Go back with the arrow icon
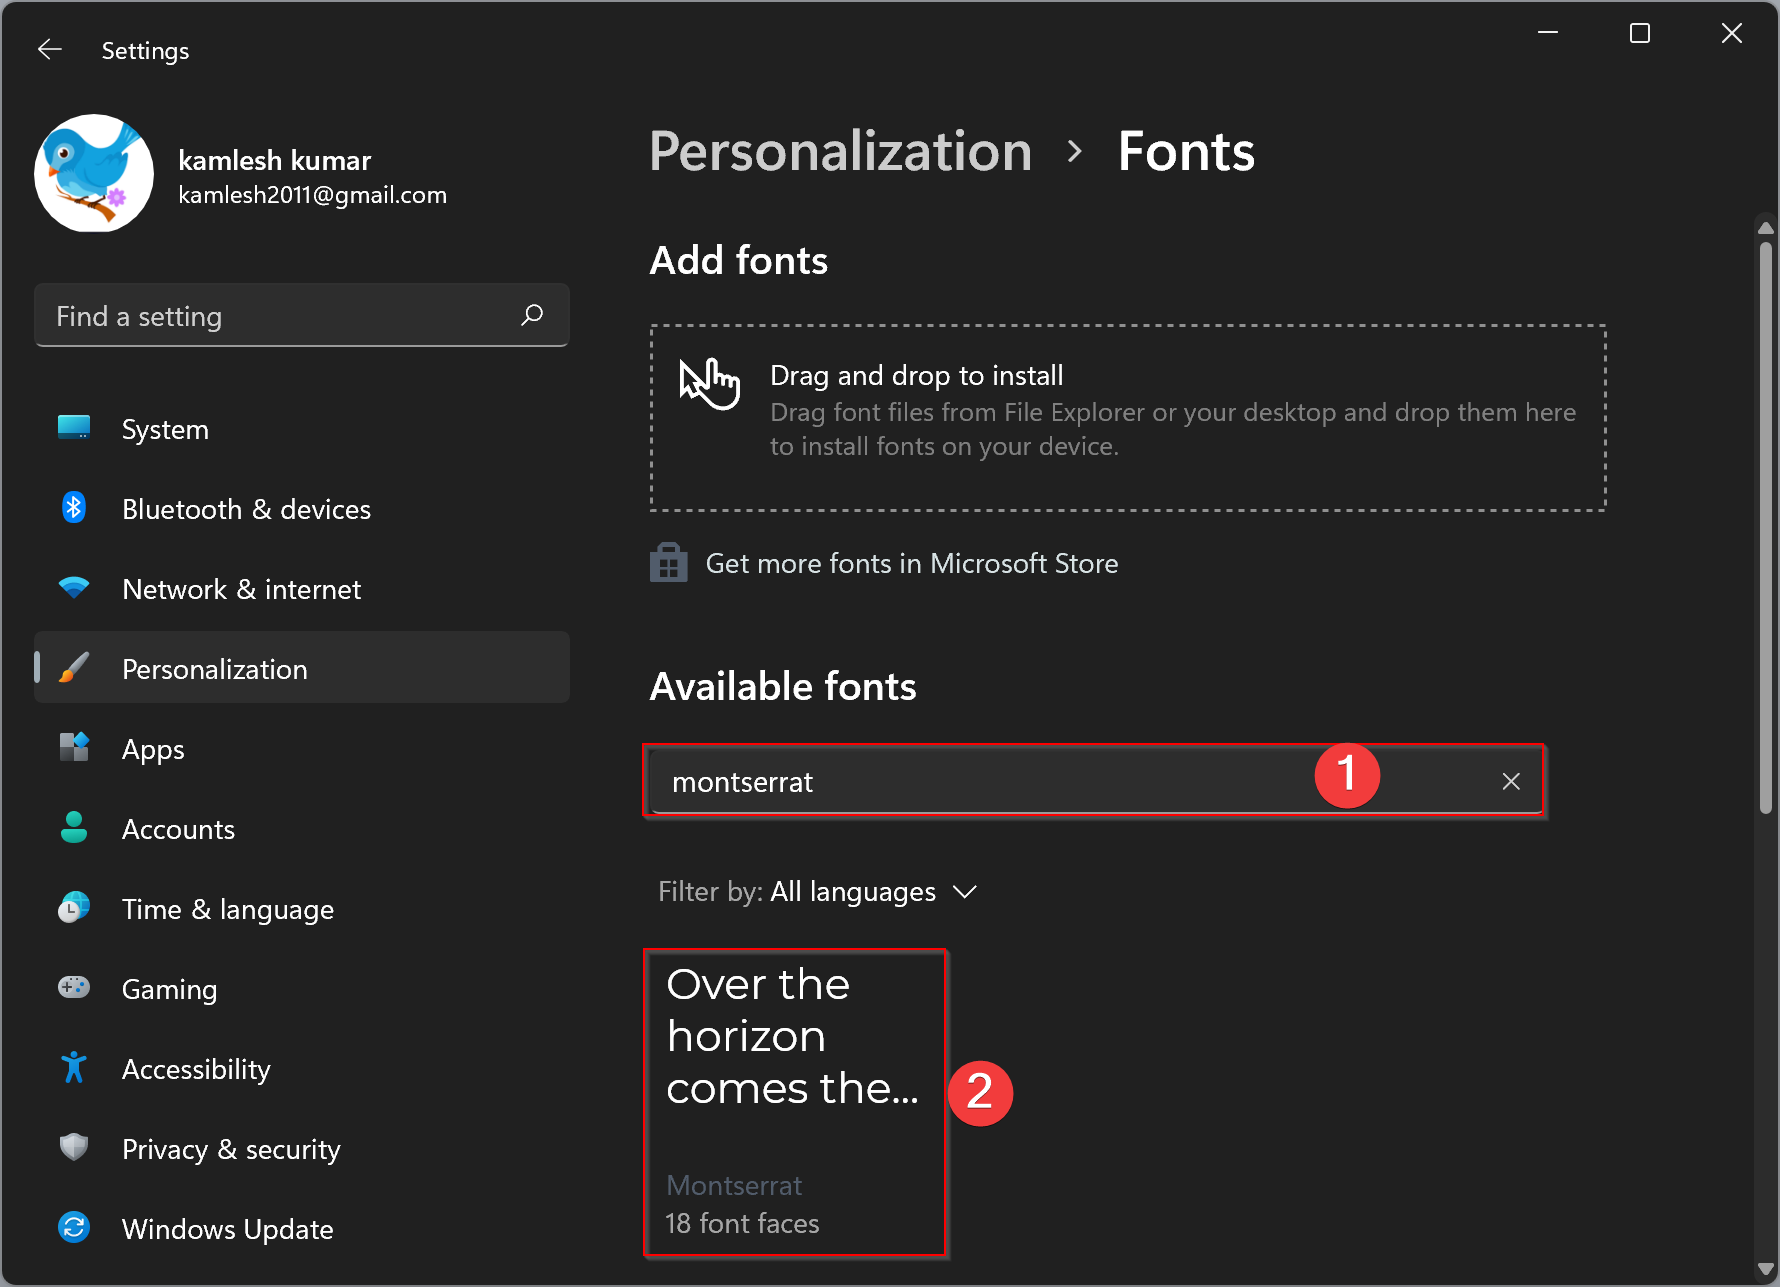Viewport: 1780px width, 1287px height. coord(50,50)
